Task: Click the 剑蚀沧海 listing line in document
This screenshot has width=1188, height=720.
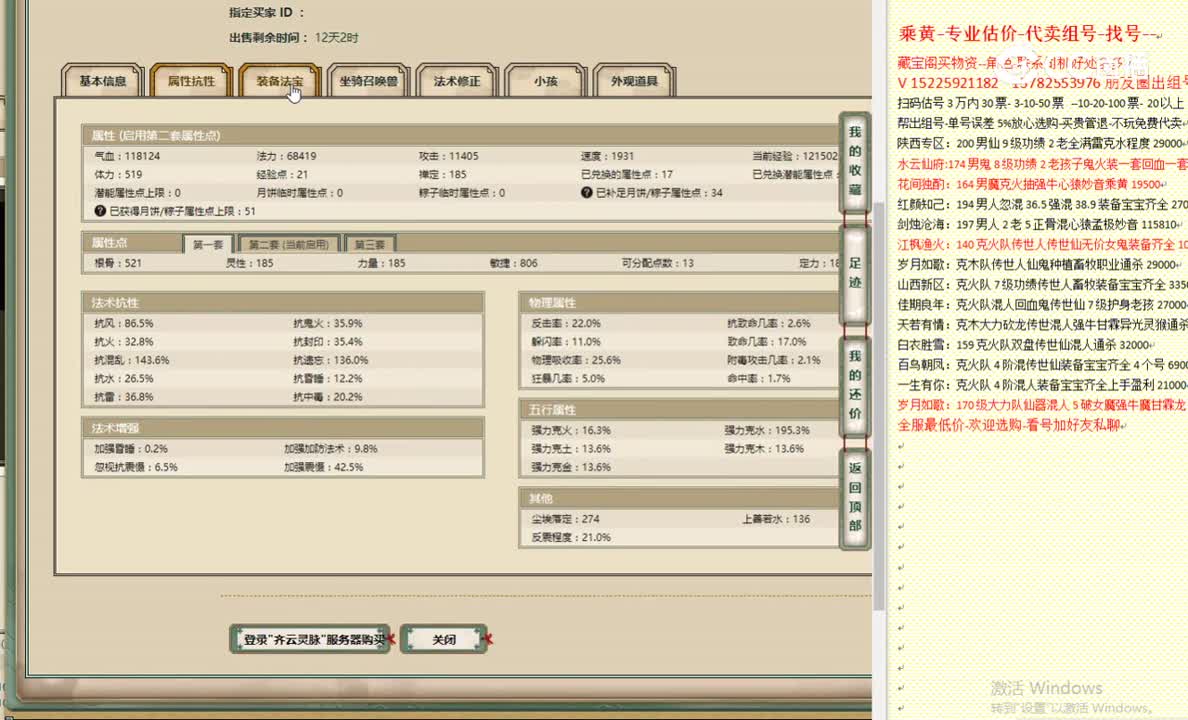Action: click(x=1040, y=224)
